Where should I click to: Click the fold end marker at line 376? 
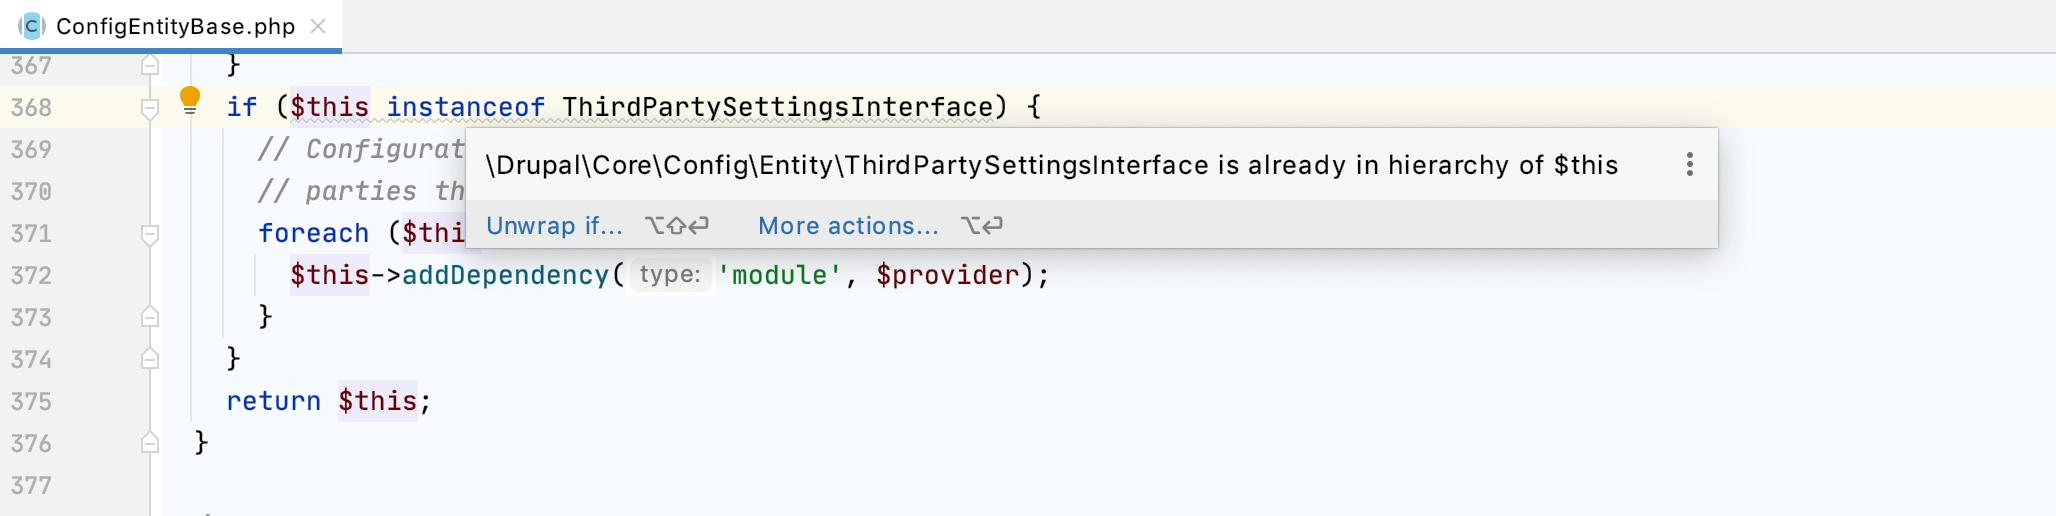[150, 443]
